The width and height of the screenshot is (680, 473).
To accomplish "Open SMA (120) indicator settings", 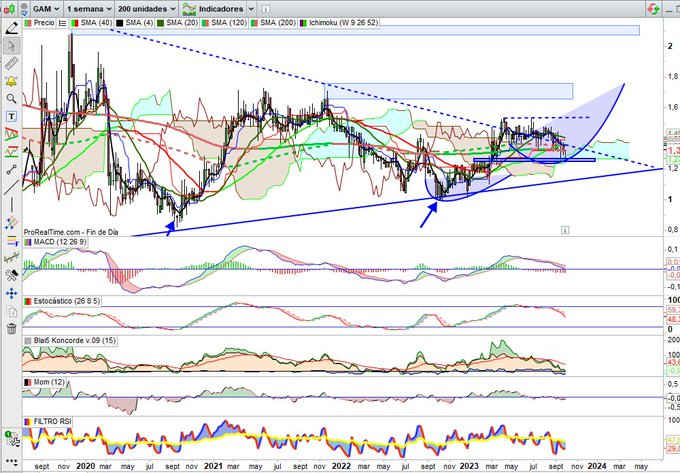I will 229,23.
